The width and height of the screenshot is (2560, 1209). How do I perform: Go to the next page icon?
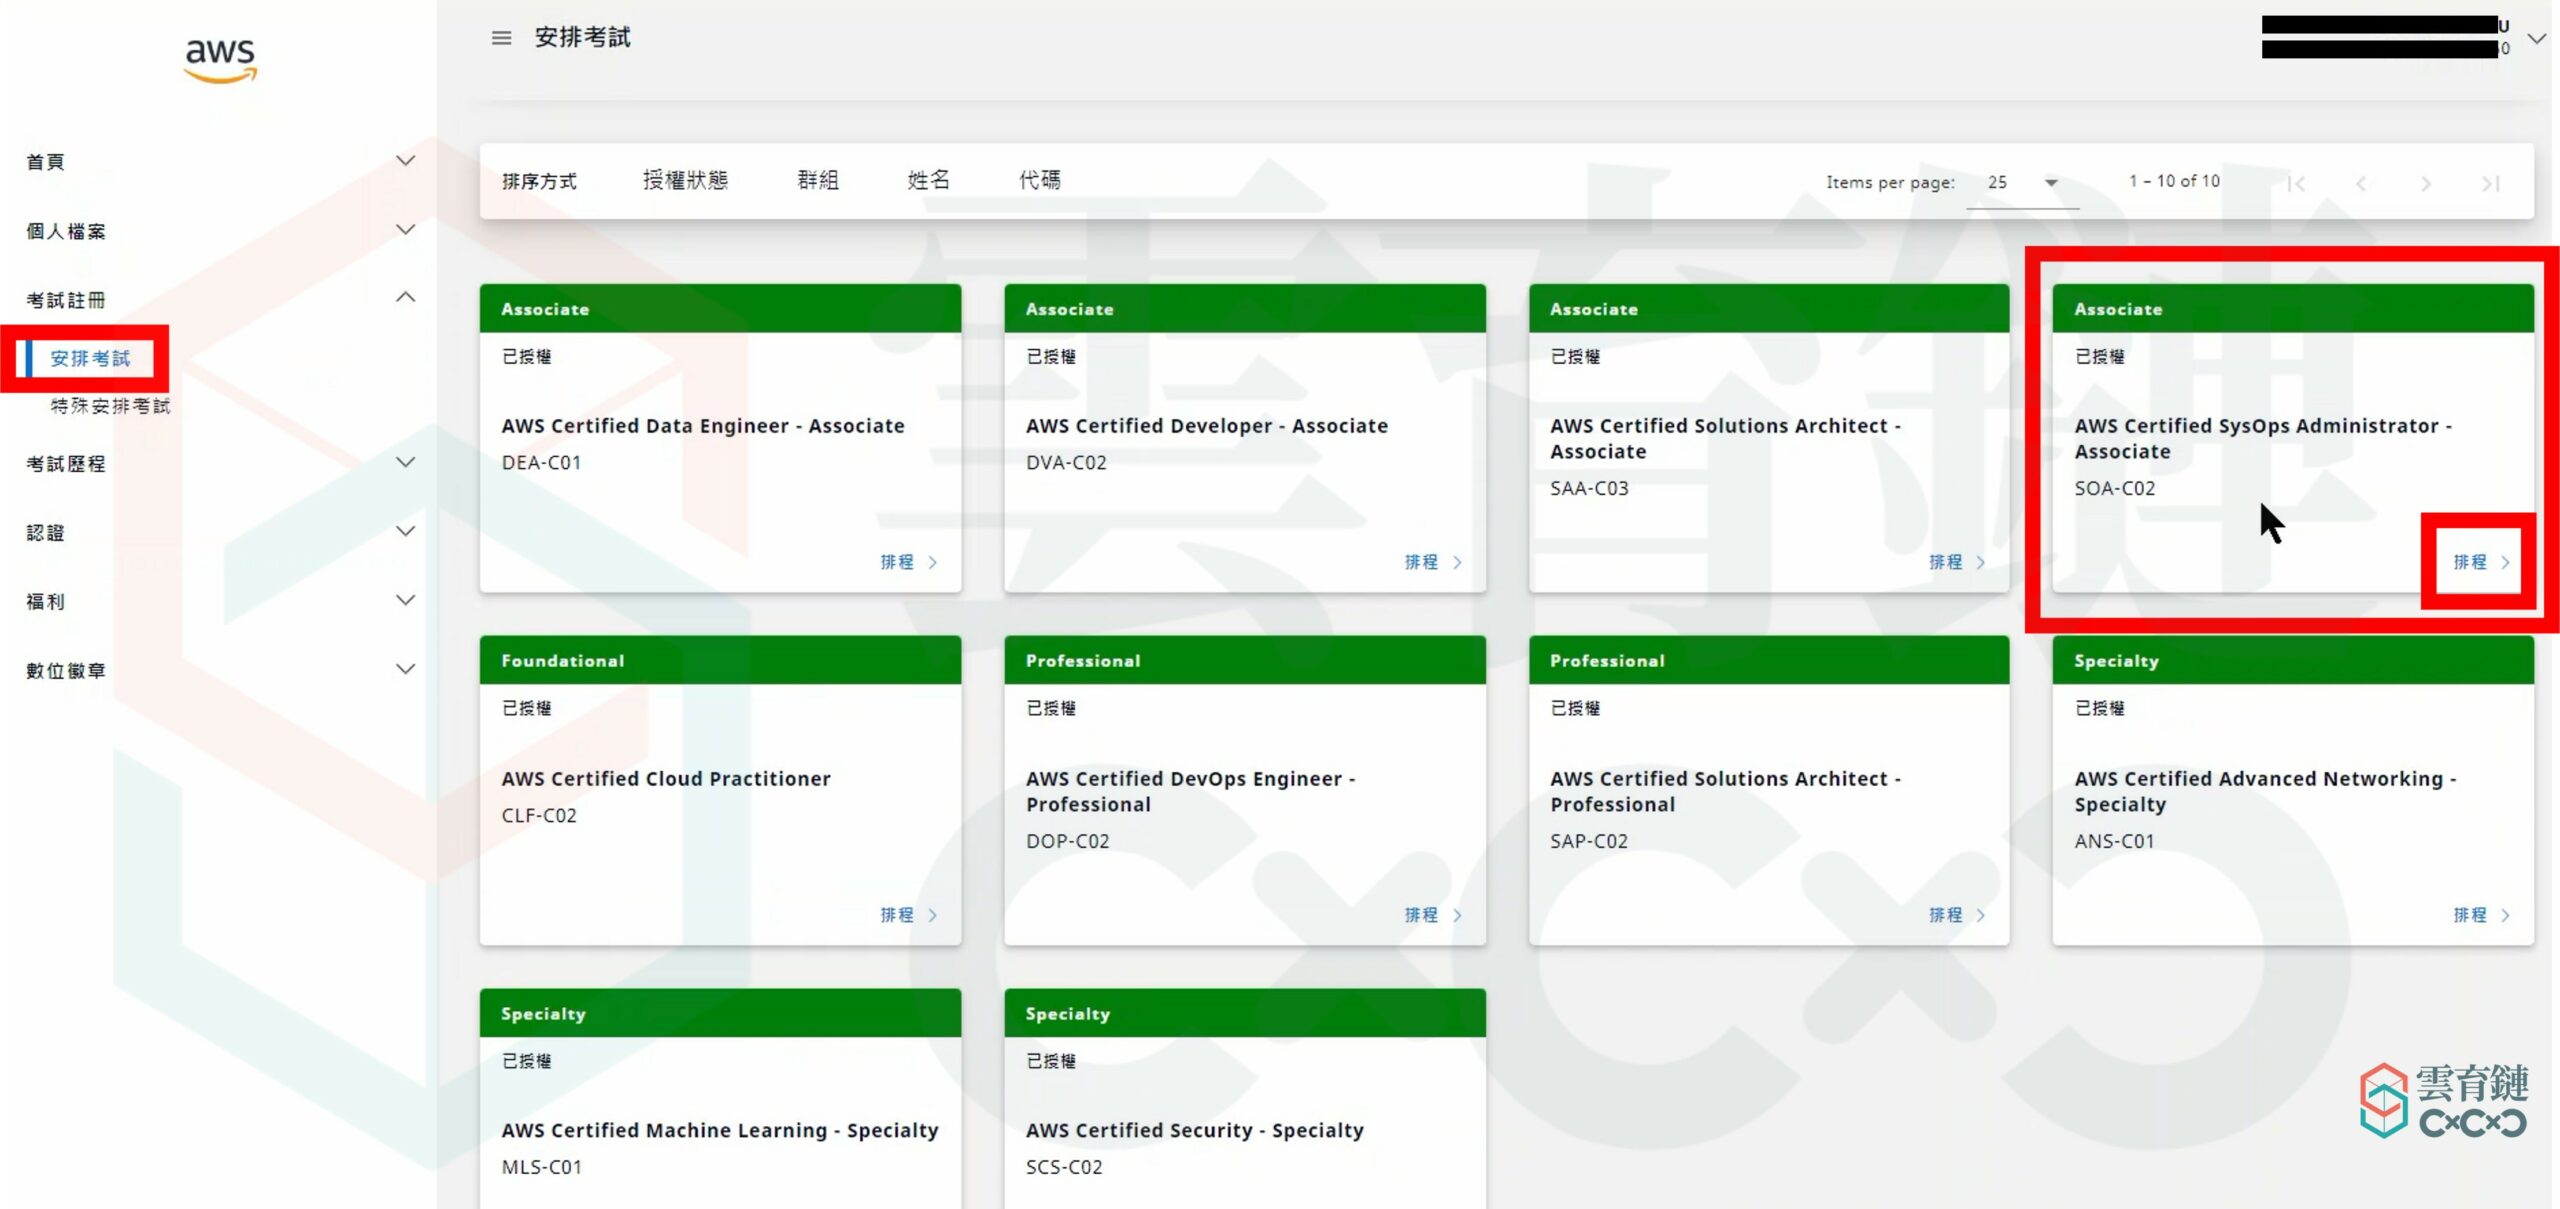(x=2426, y=183)
